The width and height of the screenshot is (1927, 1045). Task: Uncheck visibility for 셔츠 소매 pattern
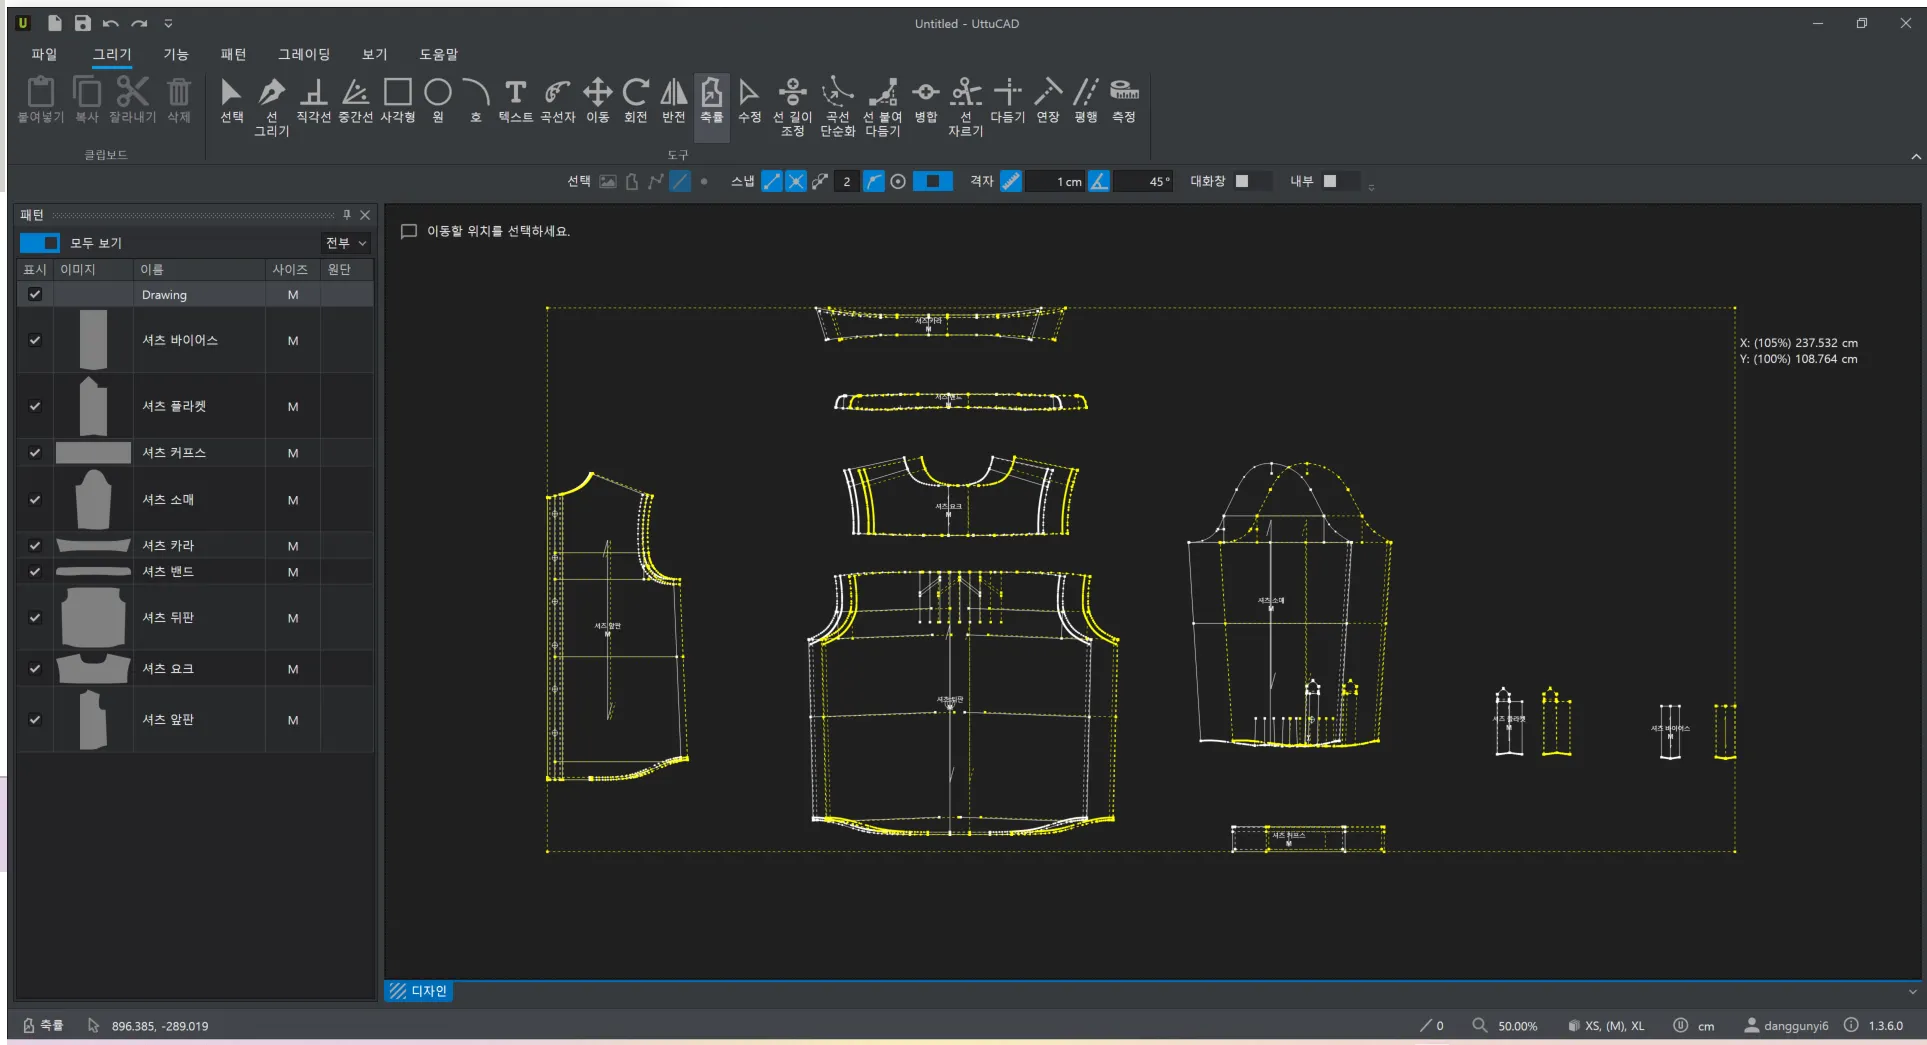35,500
